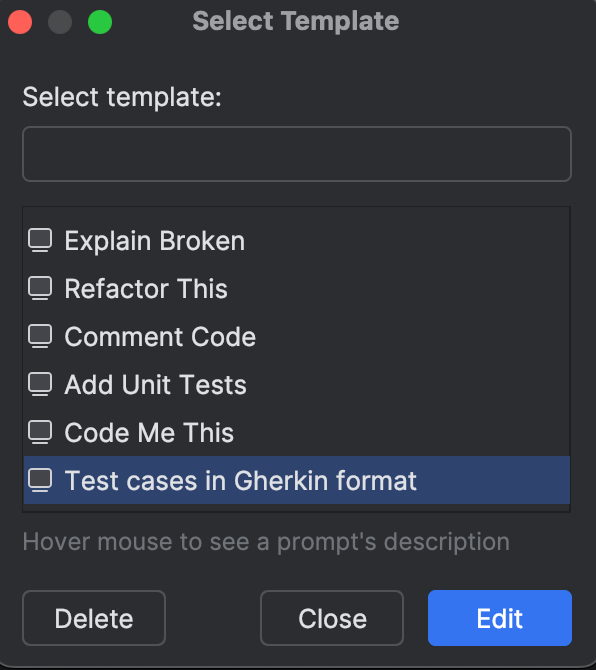Click the icon beside Refactor This

pos(40,288)
